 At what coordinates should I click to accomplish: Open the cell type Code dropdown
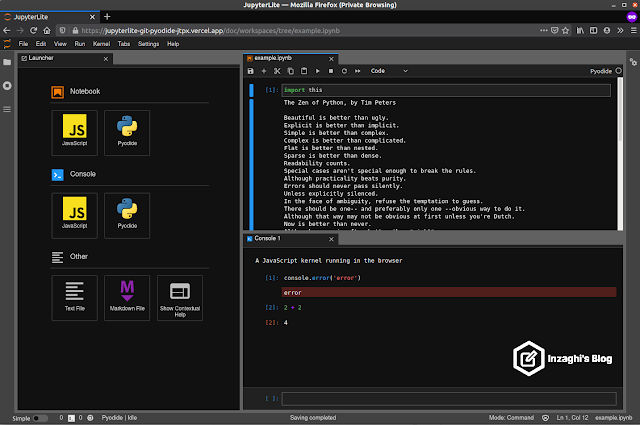click(x=389, y=71)
